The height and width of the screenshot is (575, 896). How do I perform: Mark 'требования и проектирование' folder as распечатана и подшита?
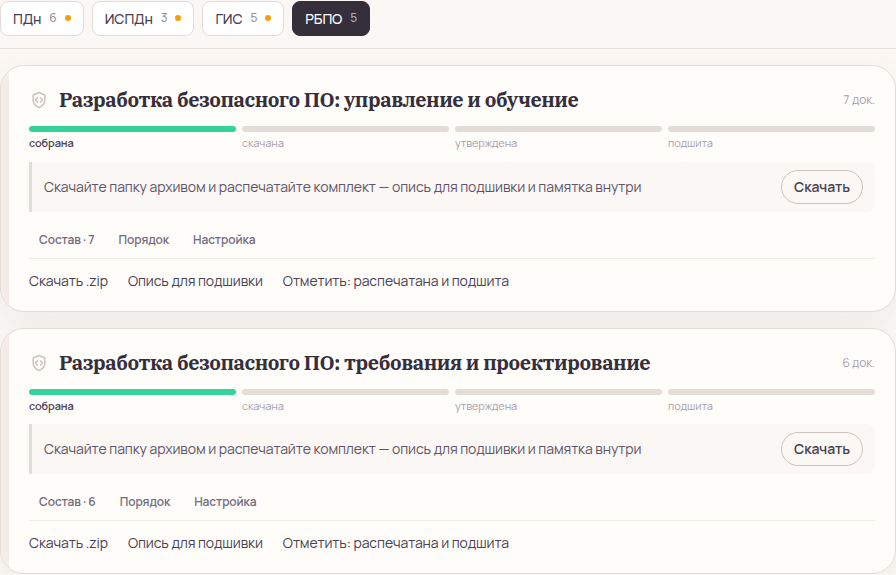pos(395,543)
